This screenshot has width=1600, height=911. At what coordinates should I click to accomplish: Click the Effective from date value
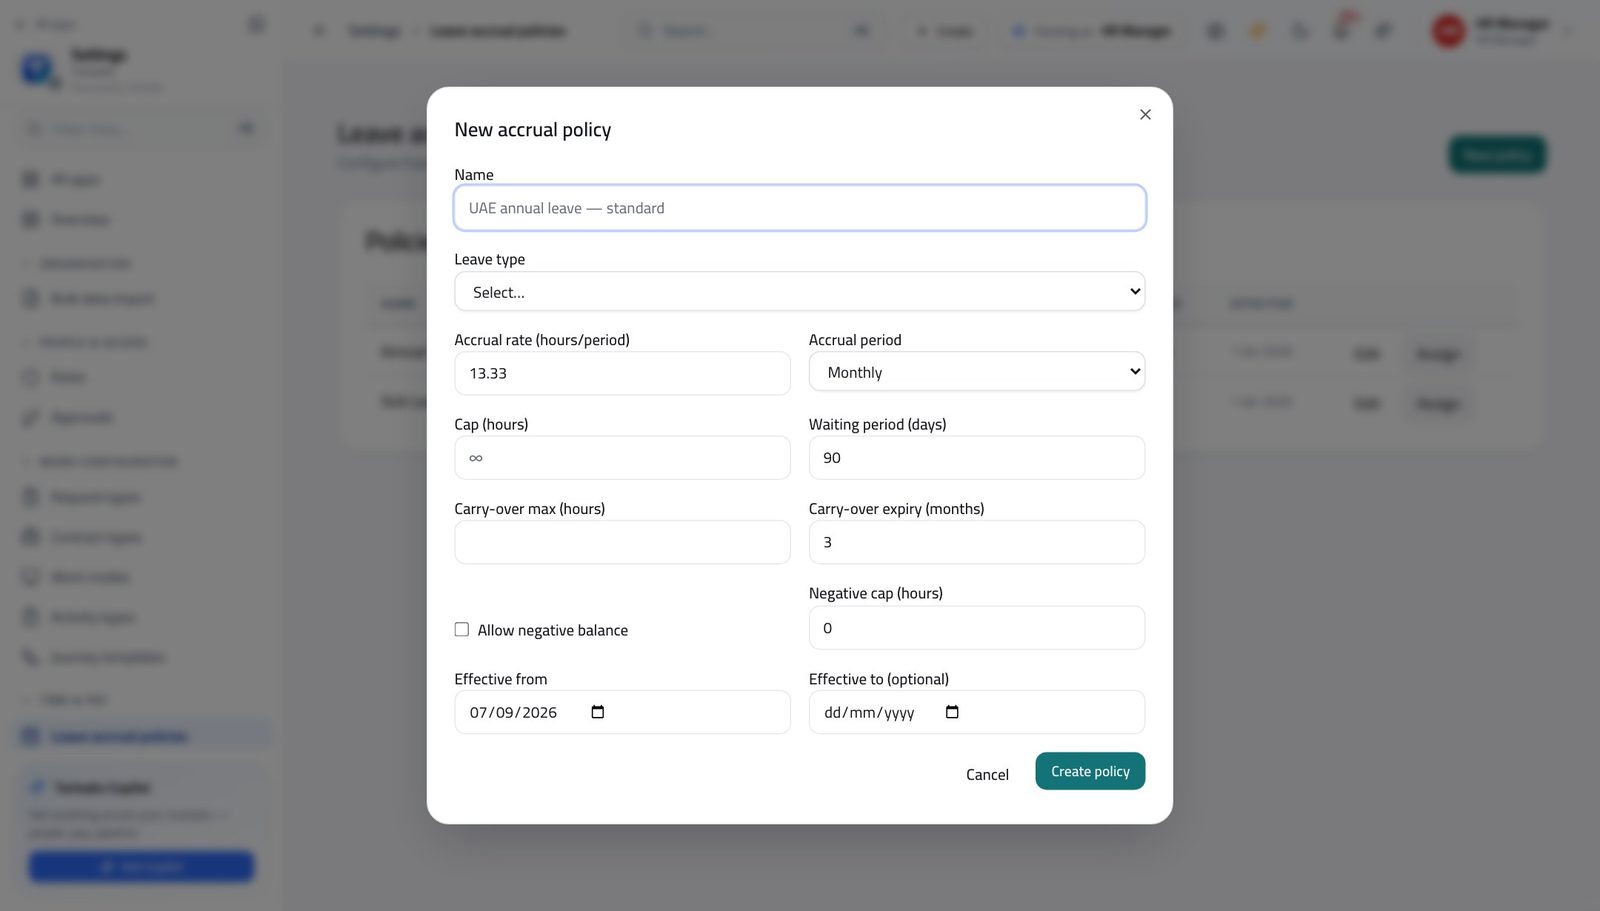(513, 713)
